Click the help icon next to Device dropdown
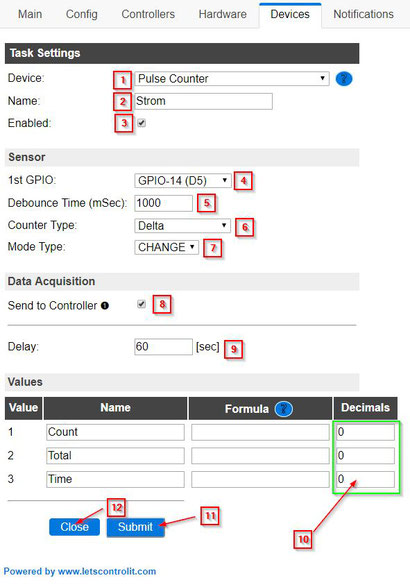 [344, 79]
